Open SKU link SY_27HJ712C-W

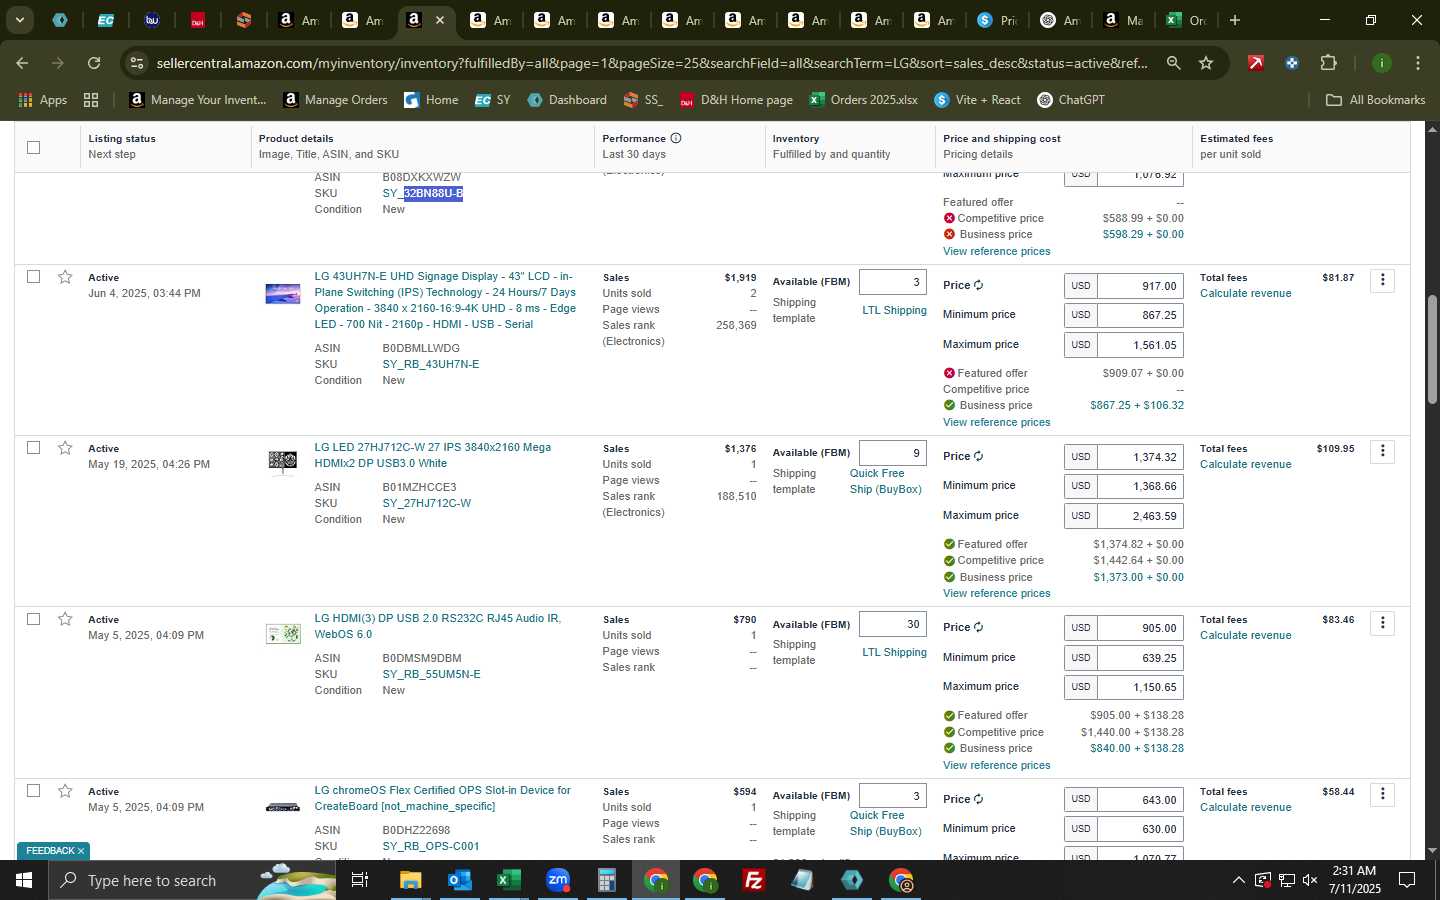[426, 503]
